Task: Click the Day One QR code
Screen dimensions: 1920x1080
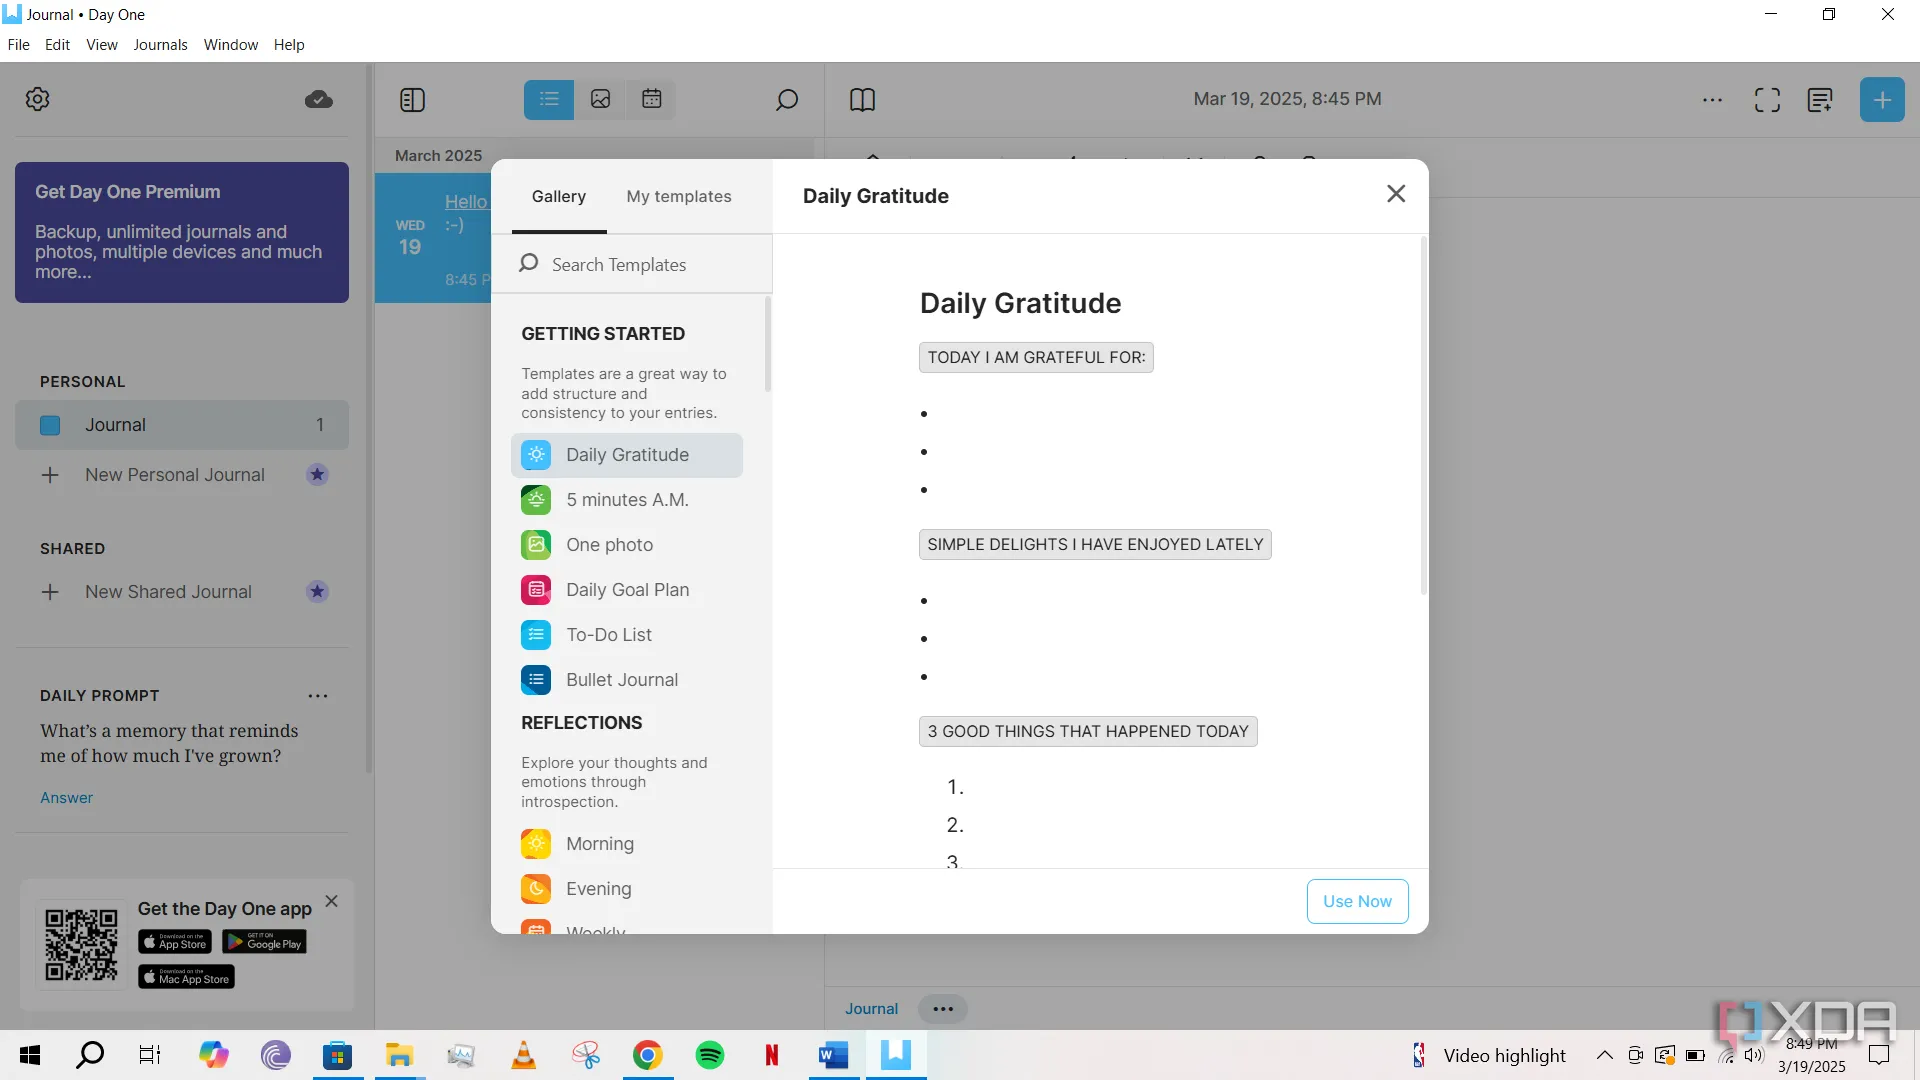Action: (81, 945)
